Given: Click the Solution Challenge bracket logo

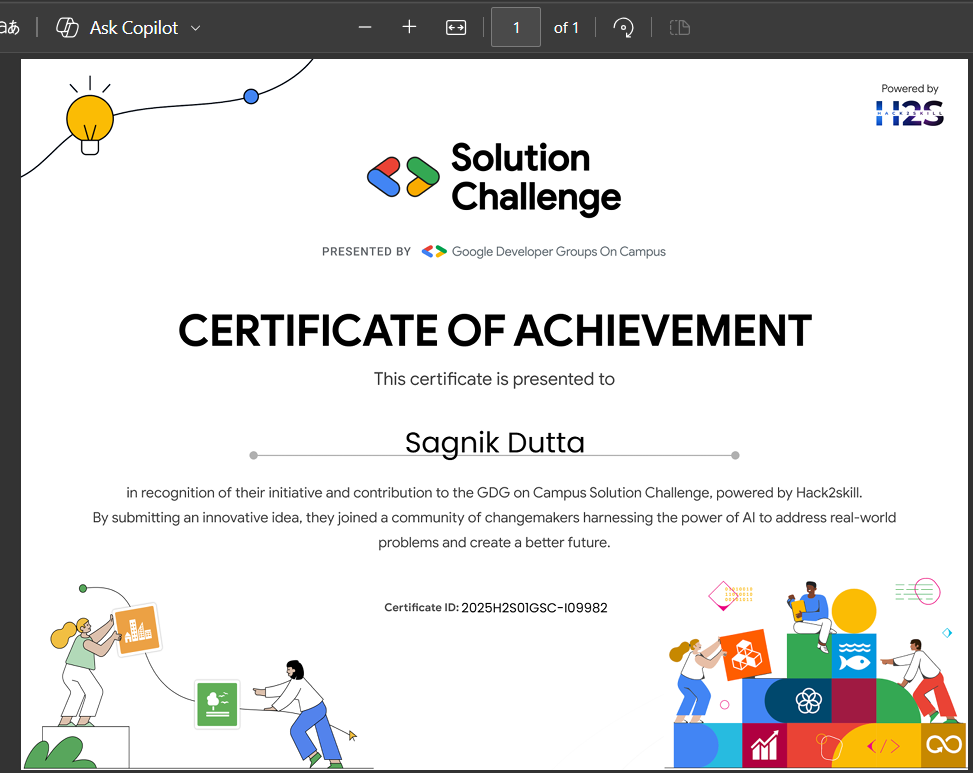Looking at the screenshot, I should pos(403,177).
